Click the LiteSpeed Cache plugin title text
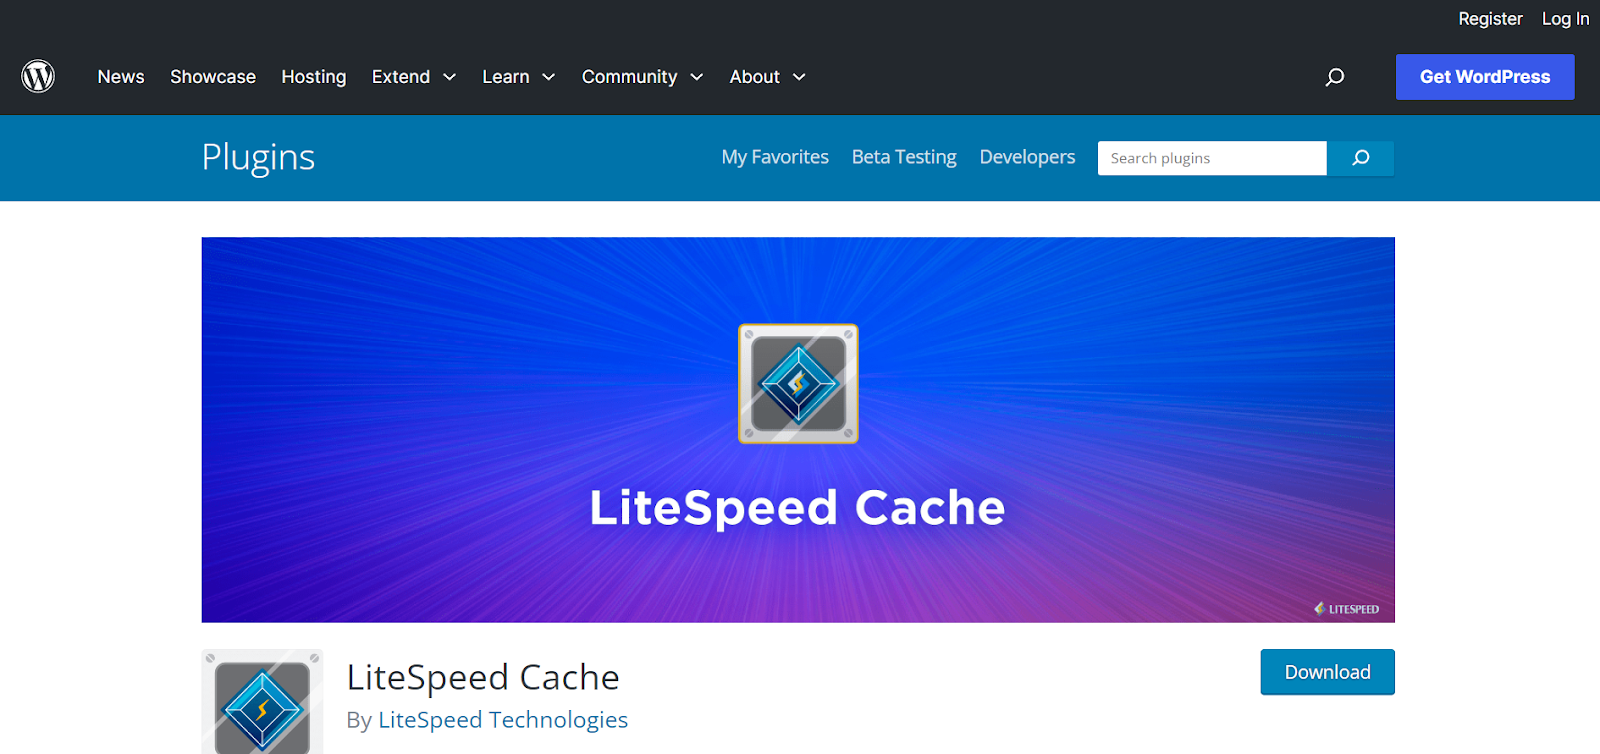 pyautogui.click(x=483, y=677)
